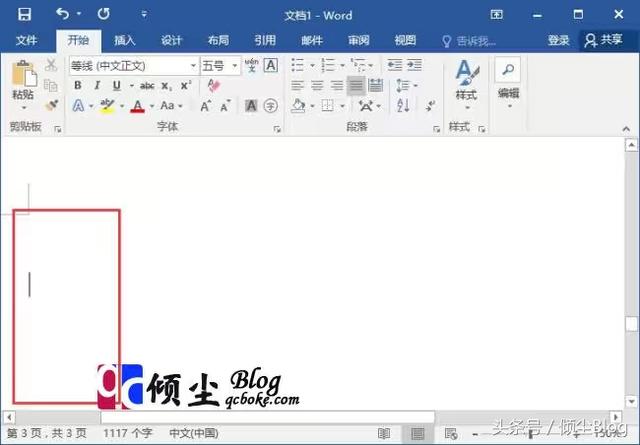Screen dimensions: 640x445
Task: Select the Format Painter brush
Action: pyautogui.click(x=51, y=105)
